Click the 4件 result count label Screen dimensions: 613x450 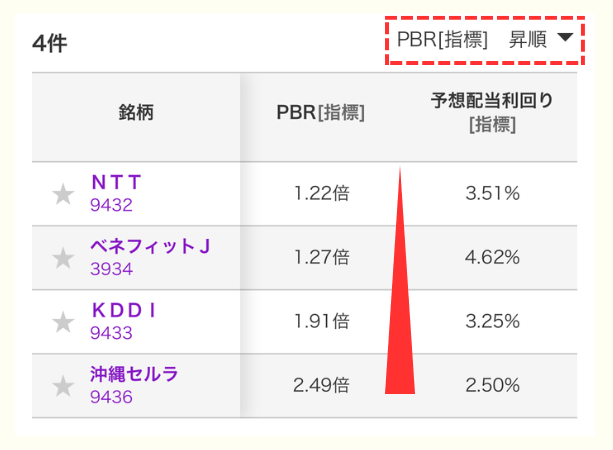click(x=49, y=44)
